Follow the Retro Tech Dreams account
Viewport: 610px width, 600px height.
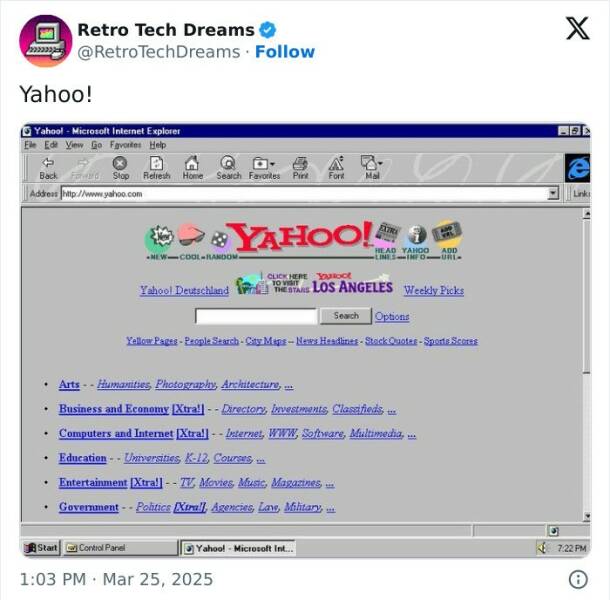tap(285, 52)
